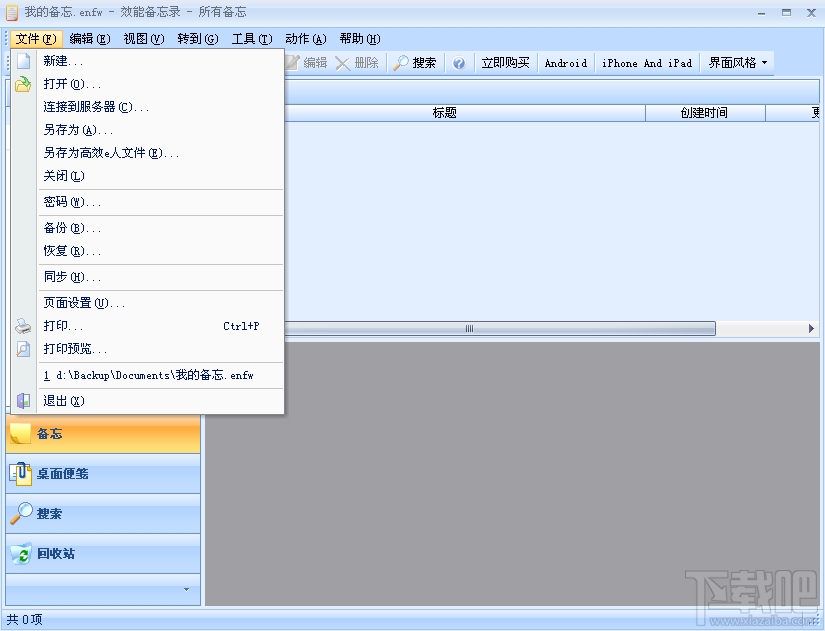Image resolution: width=825 pixels, height=631 pixels.
Task: Open the 帮助 menu
Action: (x=358, y=39)
